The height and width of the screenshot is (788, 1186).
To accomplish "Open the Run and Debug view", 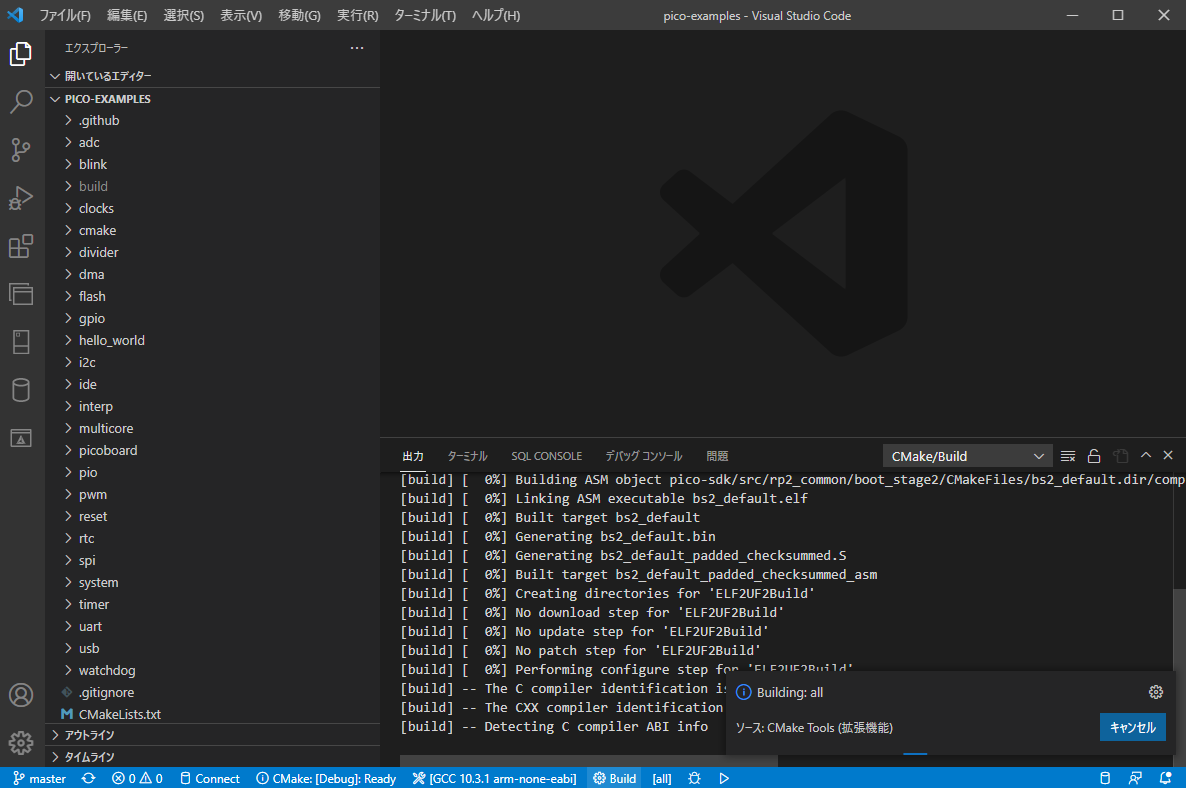I will point(21,198).
